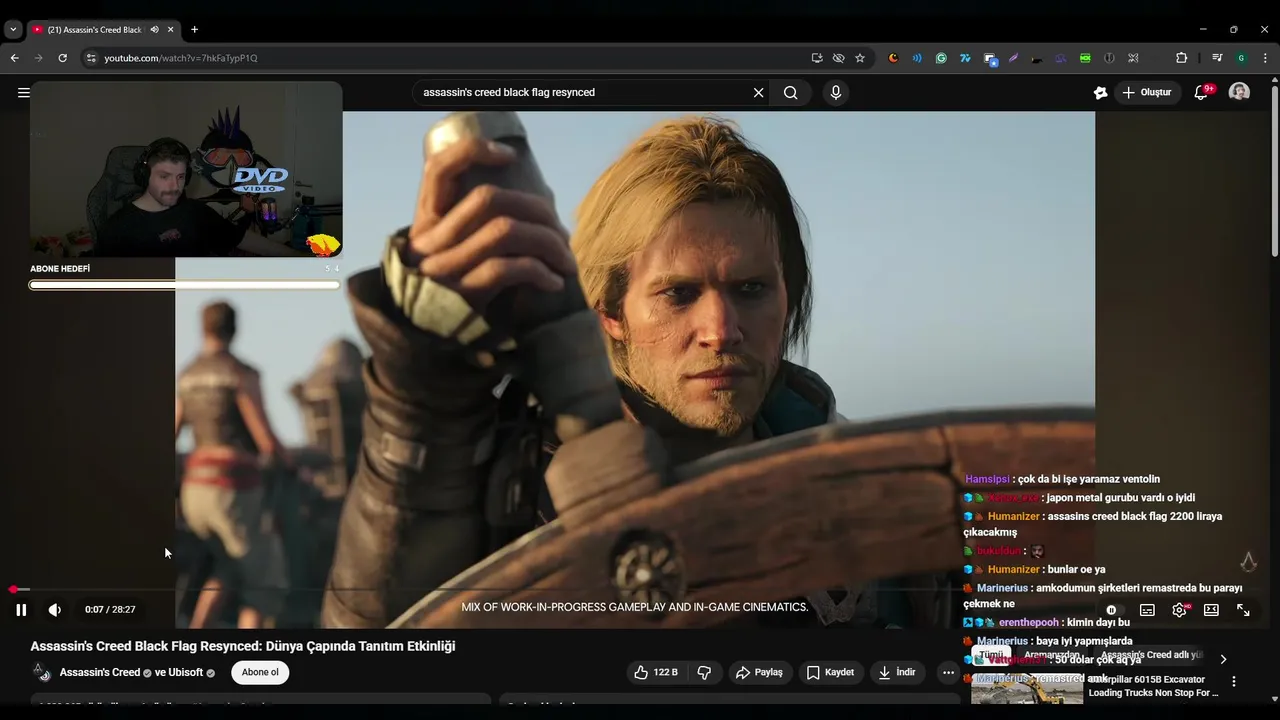Image resolution: width=1280 pixels, height=720 pixels.
Task: Open the YouTube hamburger guide menu
Action: 24,92
